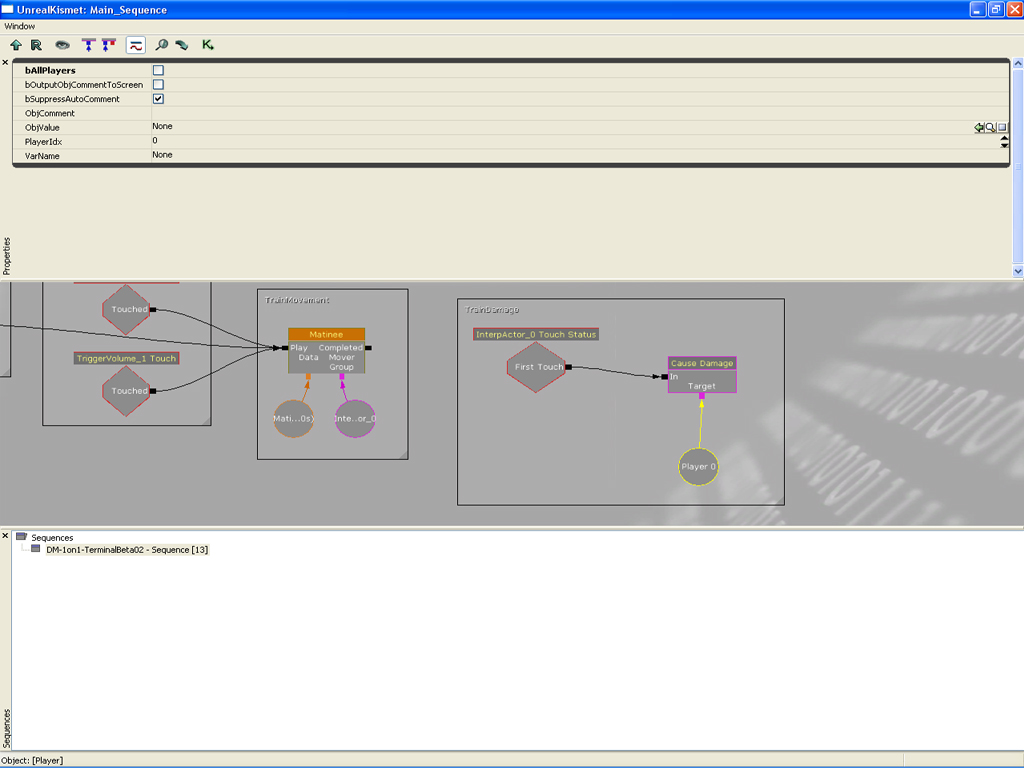Click the blue-red arrow fit-selection toolbar icon
The width and height of the screenshot is (1024, 768).
[x=108, y=45]
